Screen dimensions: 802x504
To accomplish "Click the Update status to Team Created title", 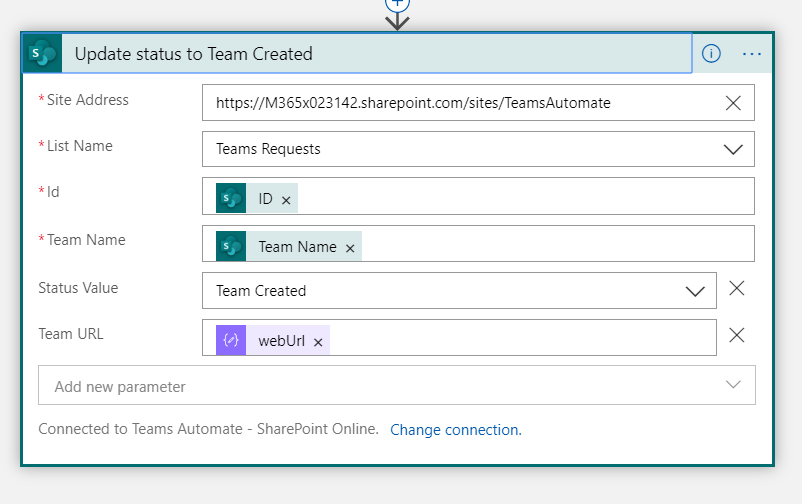I will (193, 54).
